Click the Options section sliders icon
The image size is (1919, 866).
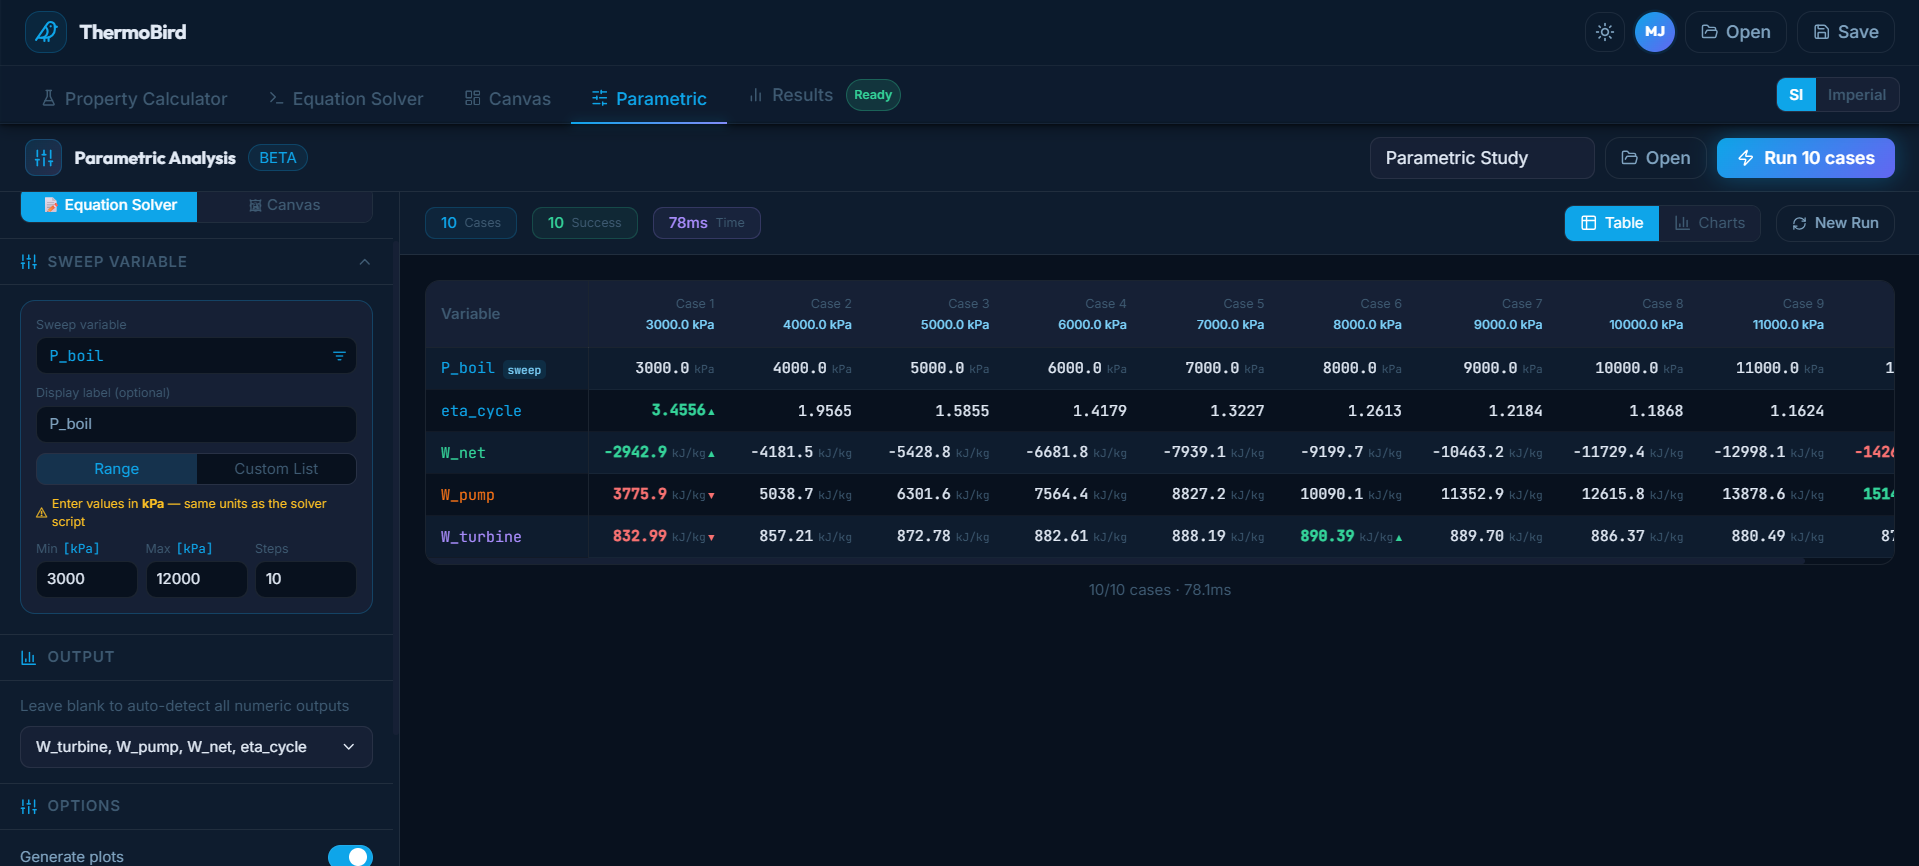click(x=29, y=806)
